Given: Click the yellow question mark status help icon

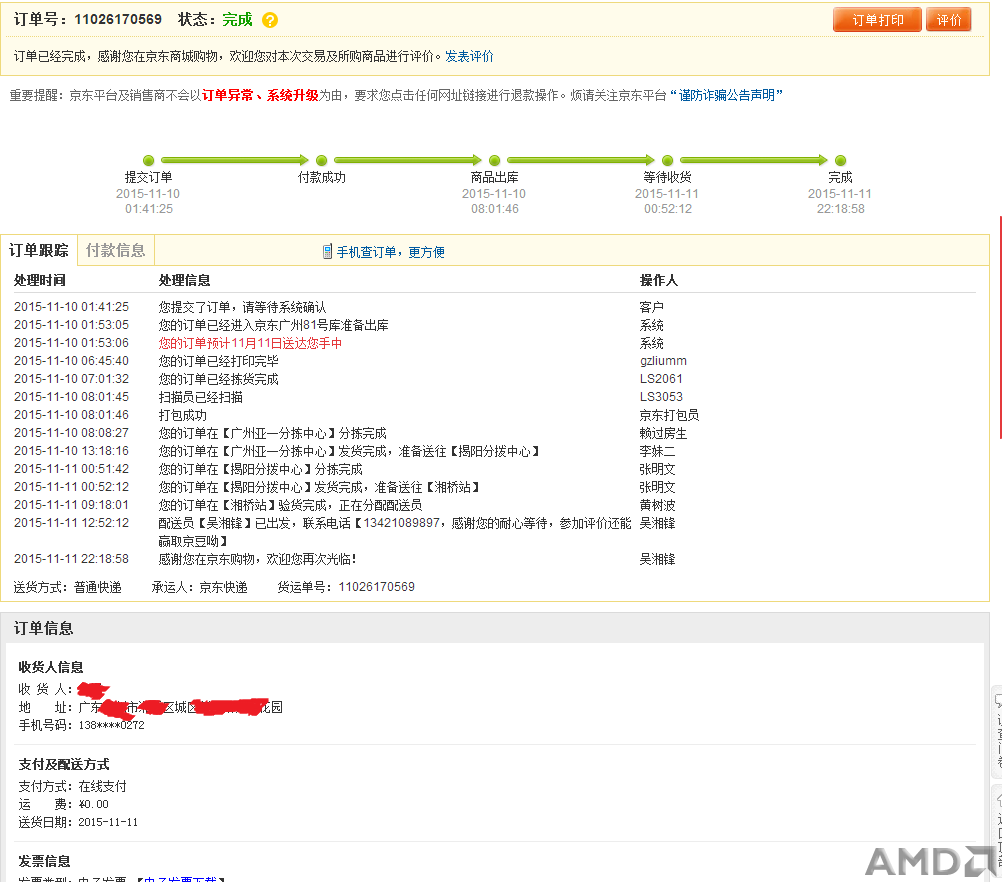Looking at the screenshot, I should [270, 20].
